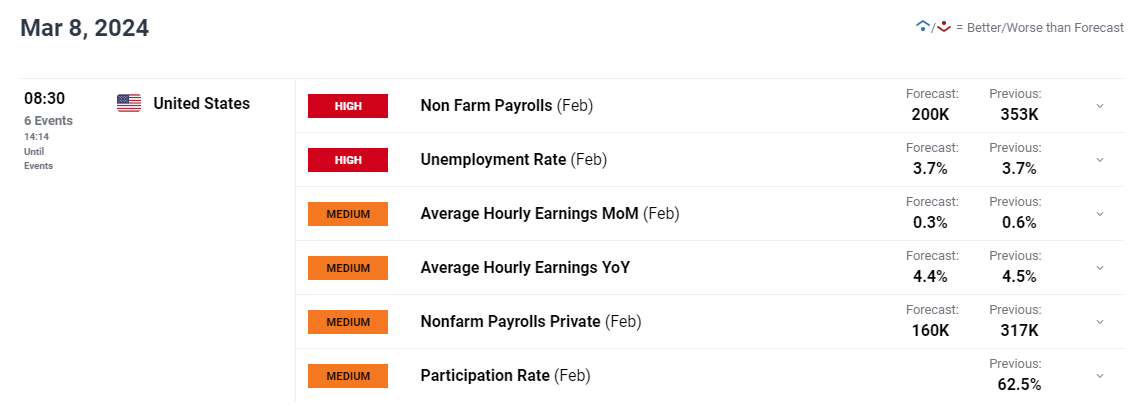Click the 6 Events count label
Image resolution: width=1137 pixels, height=416 pixels.
click(x=49, y=121)
